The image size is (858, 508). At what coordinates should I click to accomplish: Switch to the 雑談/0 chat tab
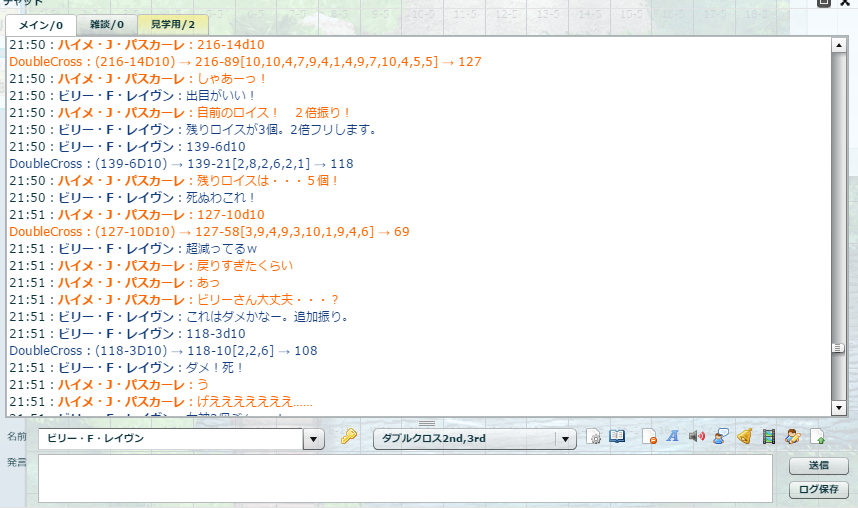point(107,24)
